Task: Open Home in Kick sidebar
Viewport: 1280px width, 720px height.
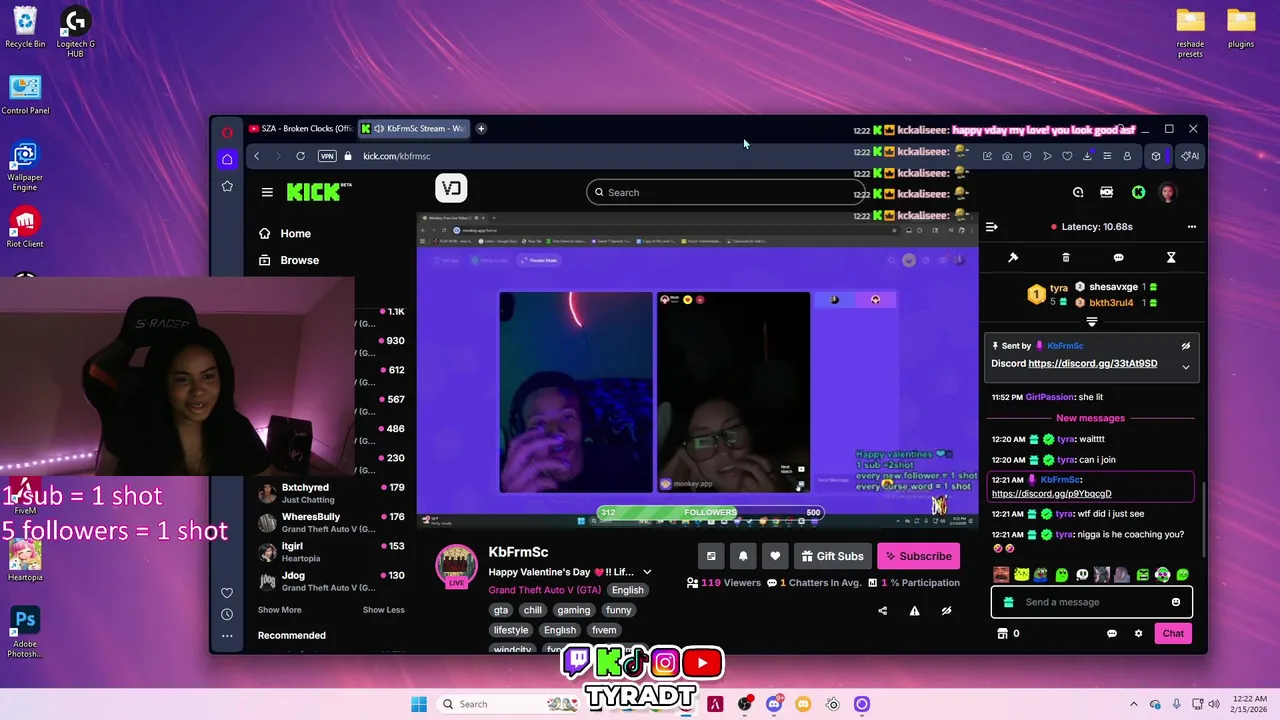Action: (x=285, y=233)
